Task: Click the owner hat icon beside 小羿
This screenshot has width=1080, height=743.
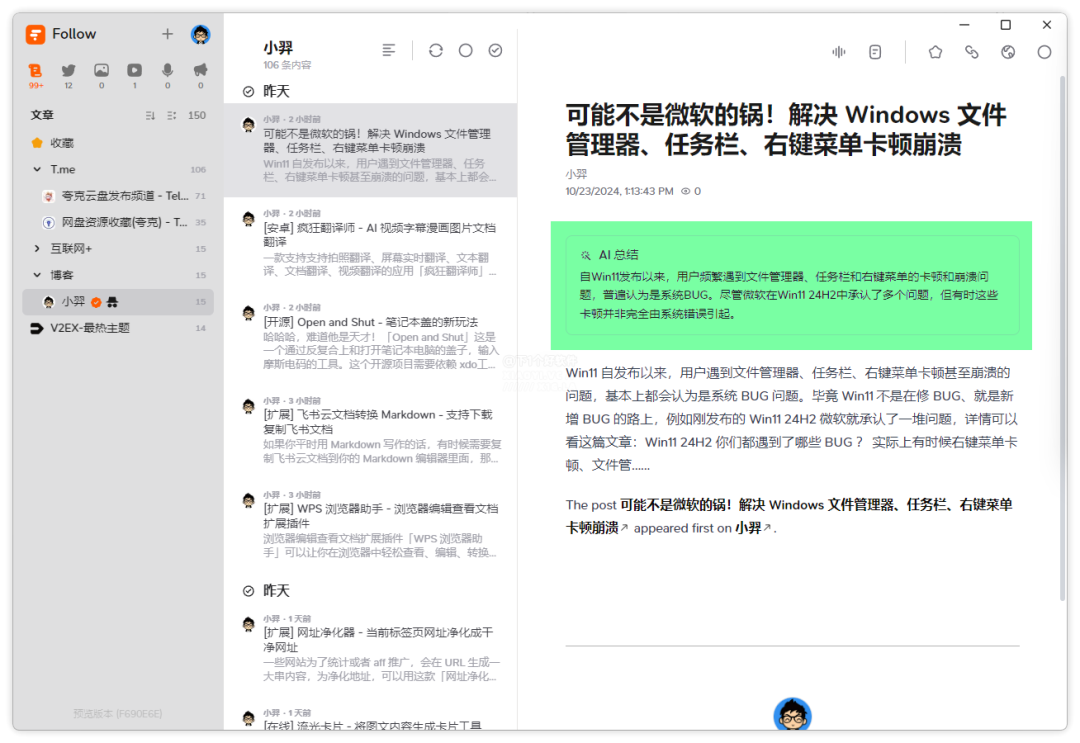Action: (112, 302)
